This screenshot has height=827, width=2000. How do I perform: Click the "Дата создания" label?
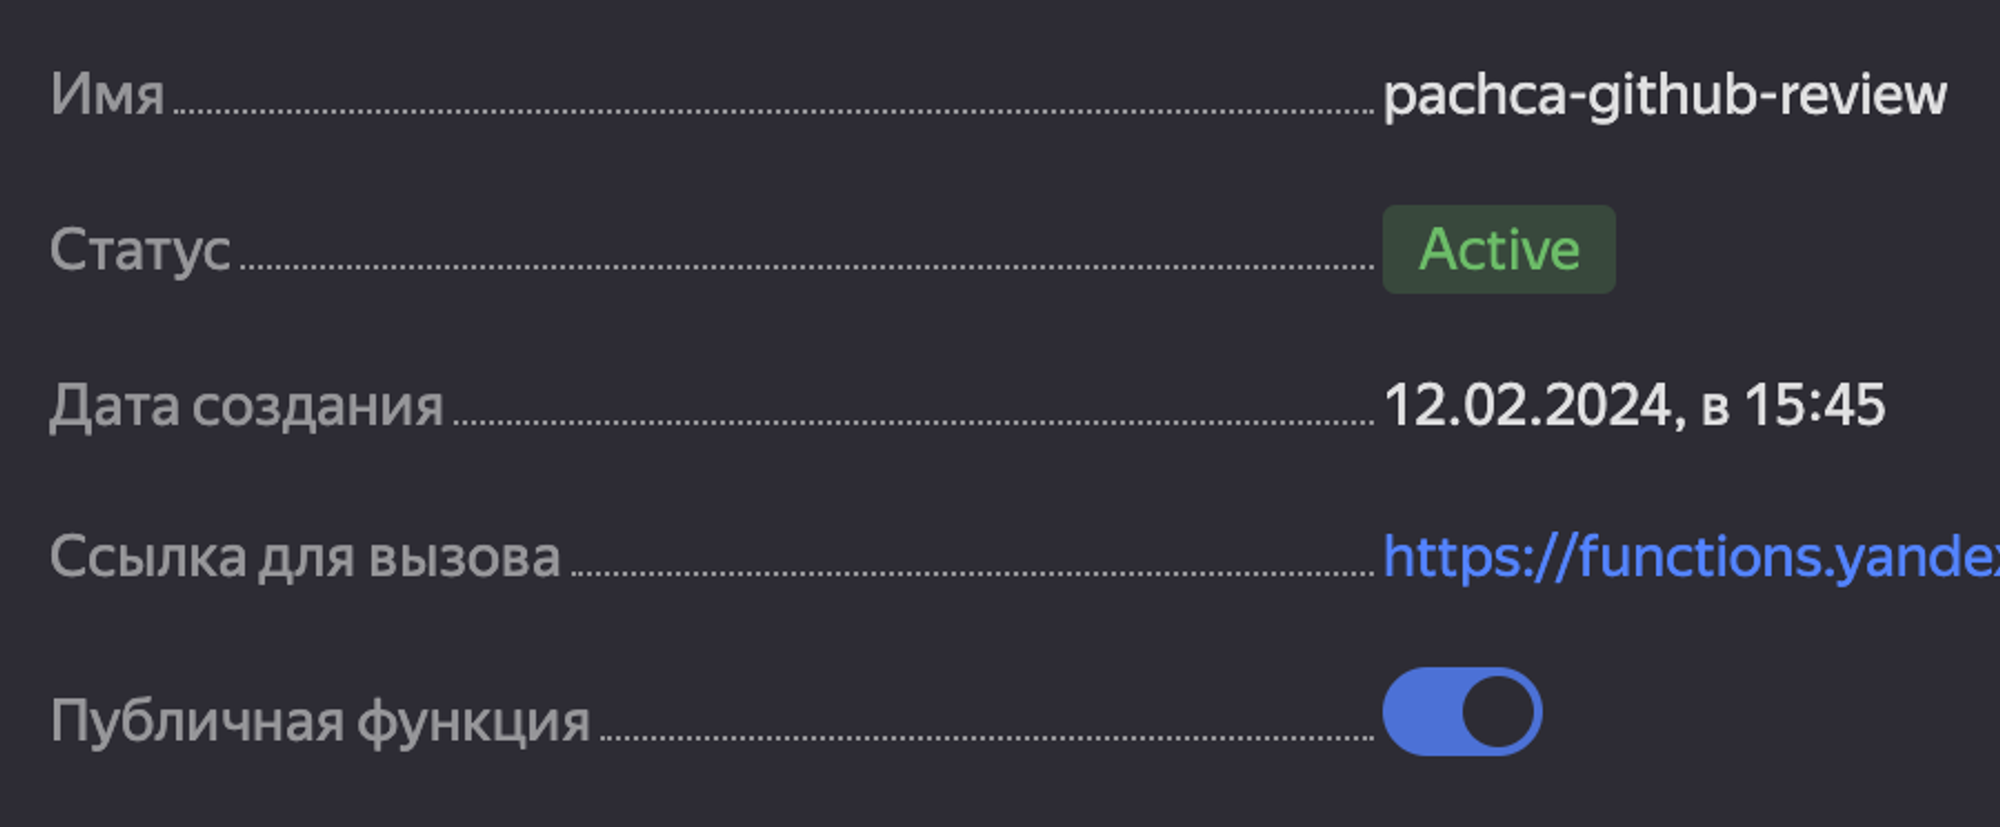[250, 405]
